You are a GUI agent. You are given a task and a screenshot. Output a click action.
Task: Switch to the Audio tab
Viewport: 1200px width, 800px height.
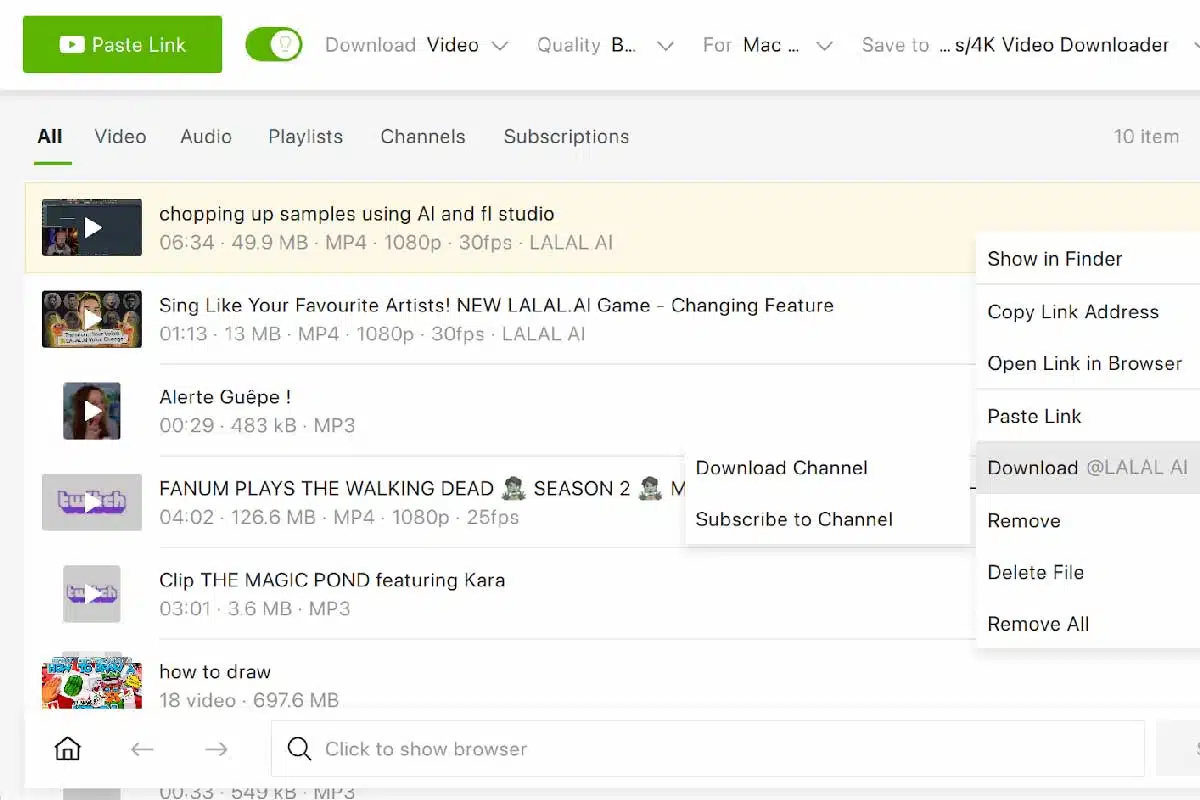point(206,137)
